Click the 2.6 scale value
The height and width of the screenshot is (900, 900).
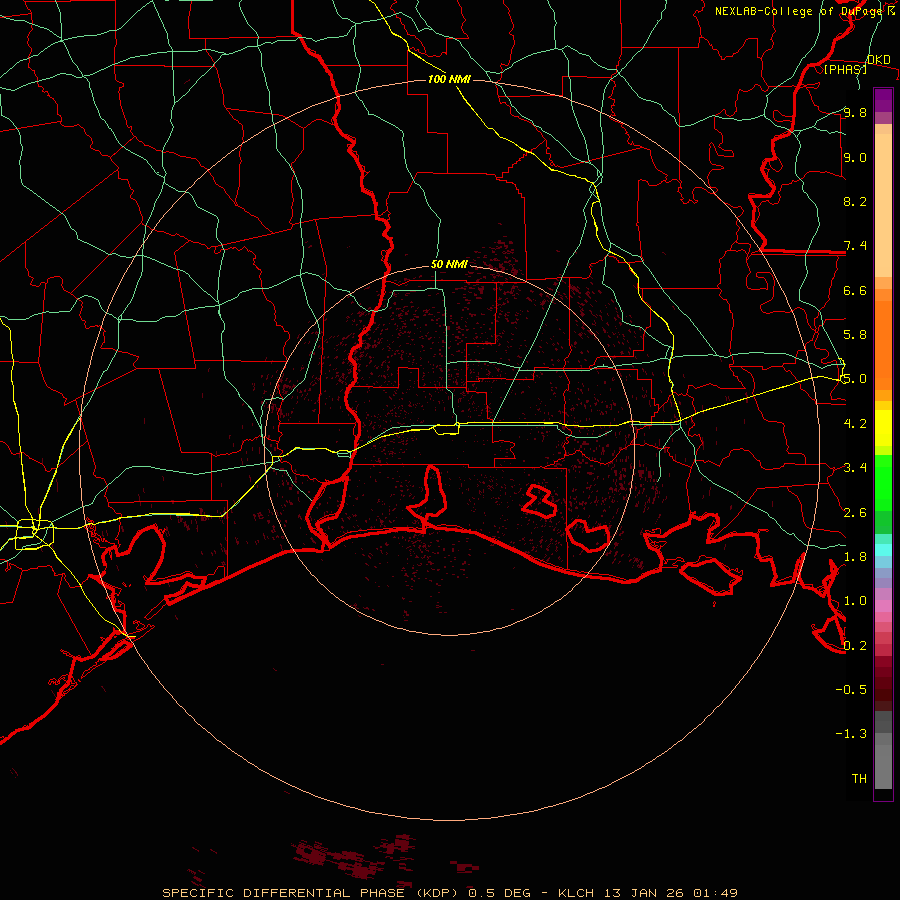coord(855,513)
